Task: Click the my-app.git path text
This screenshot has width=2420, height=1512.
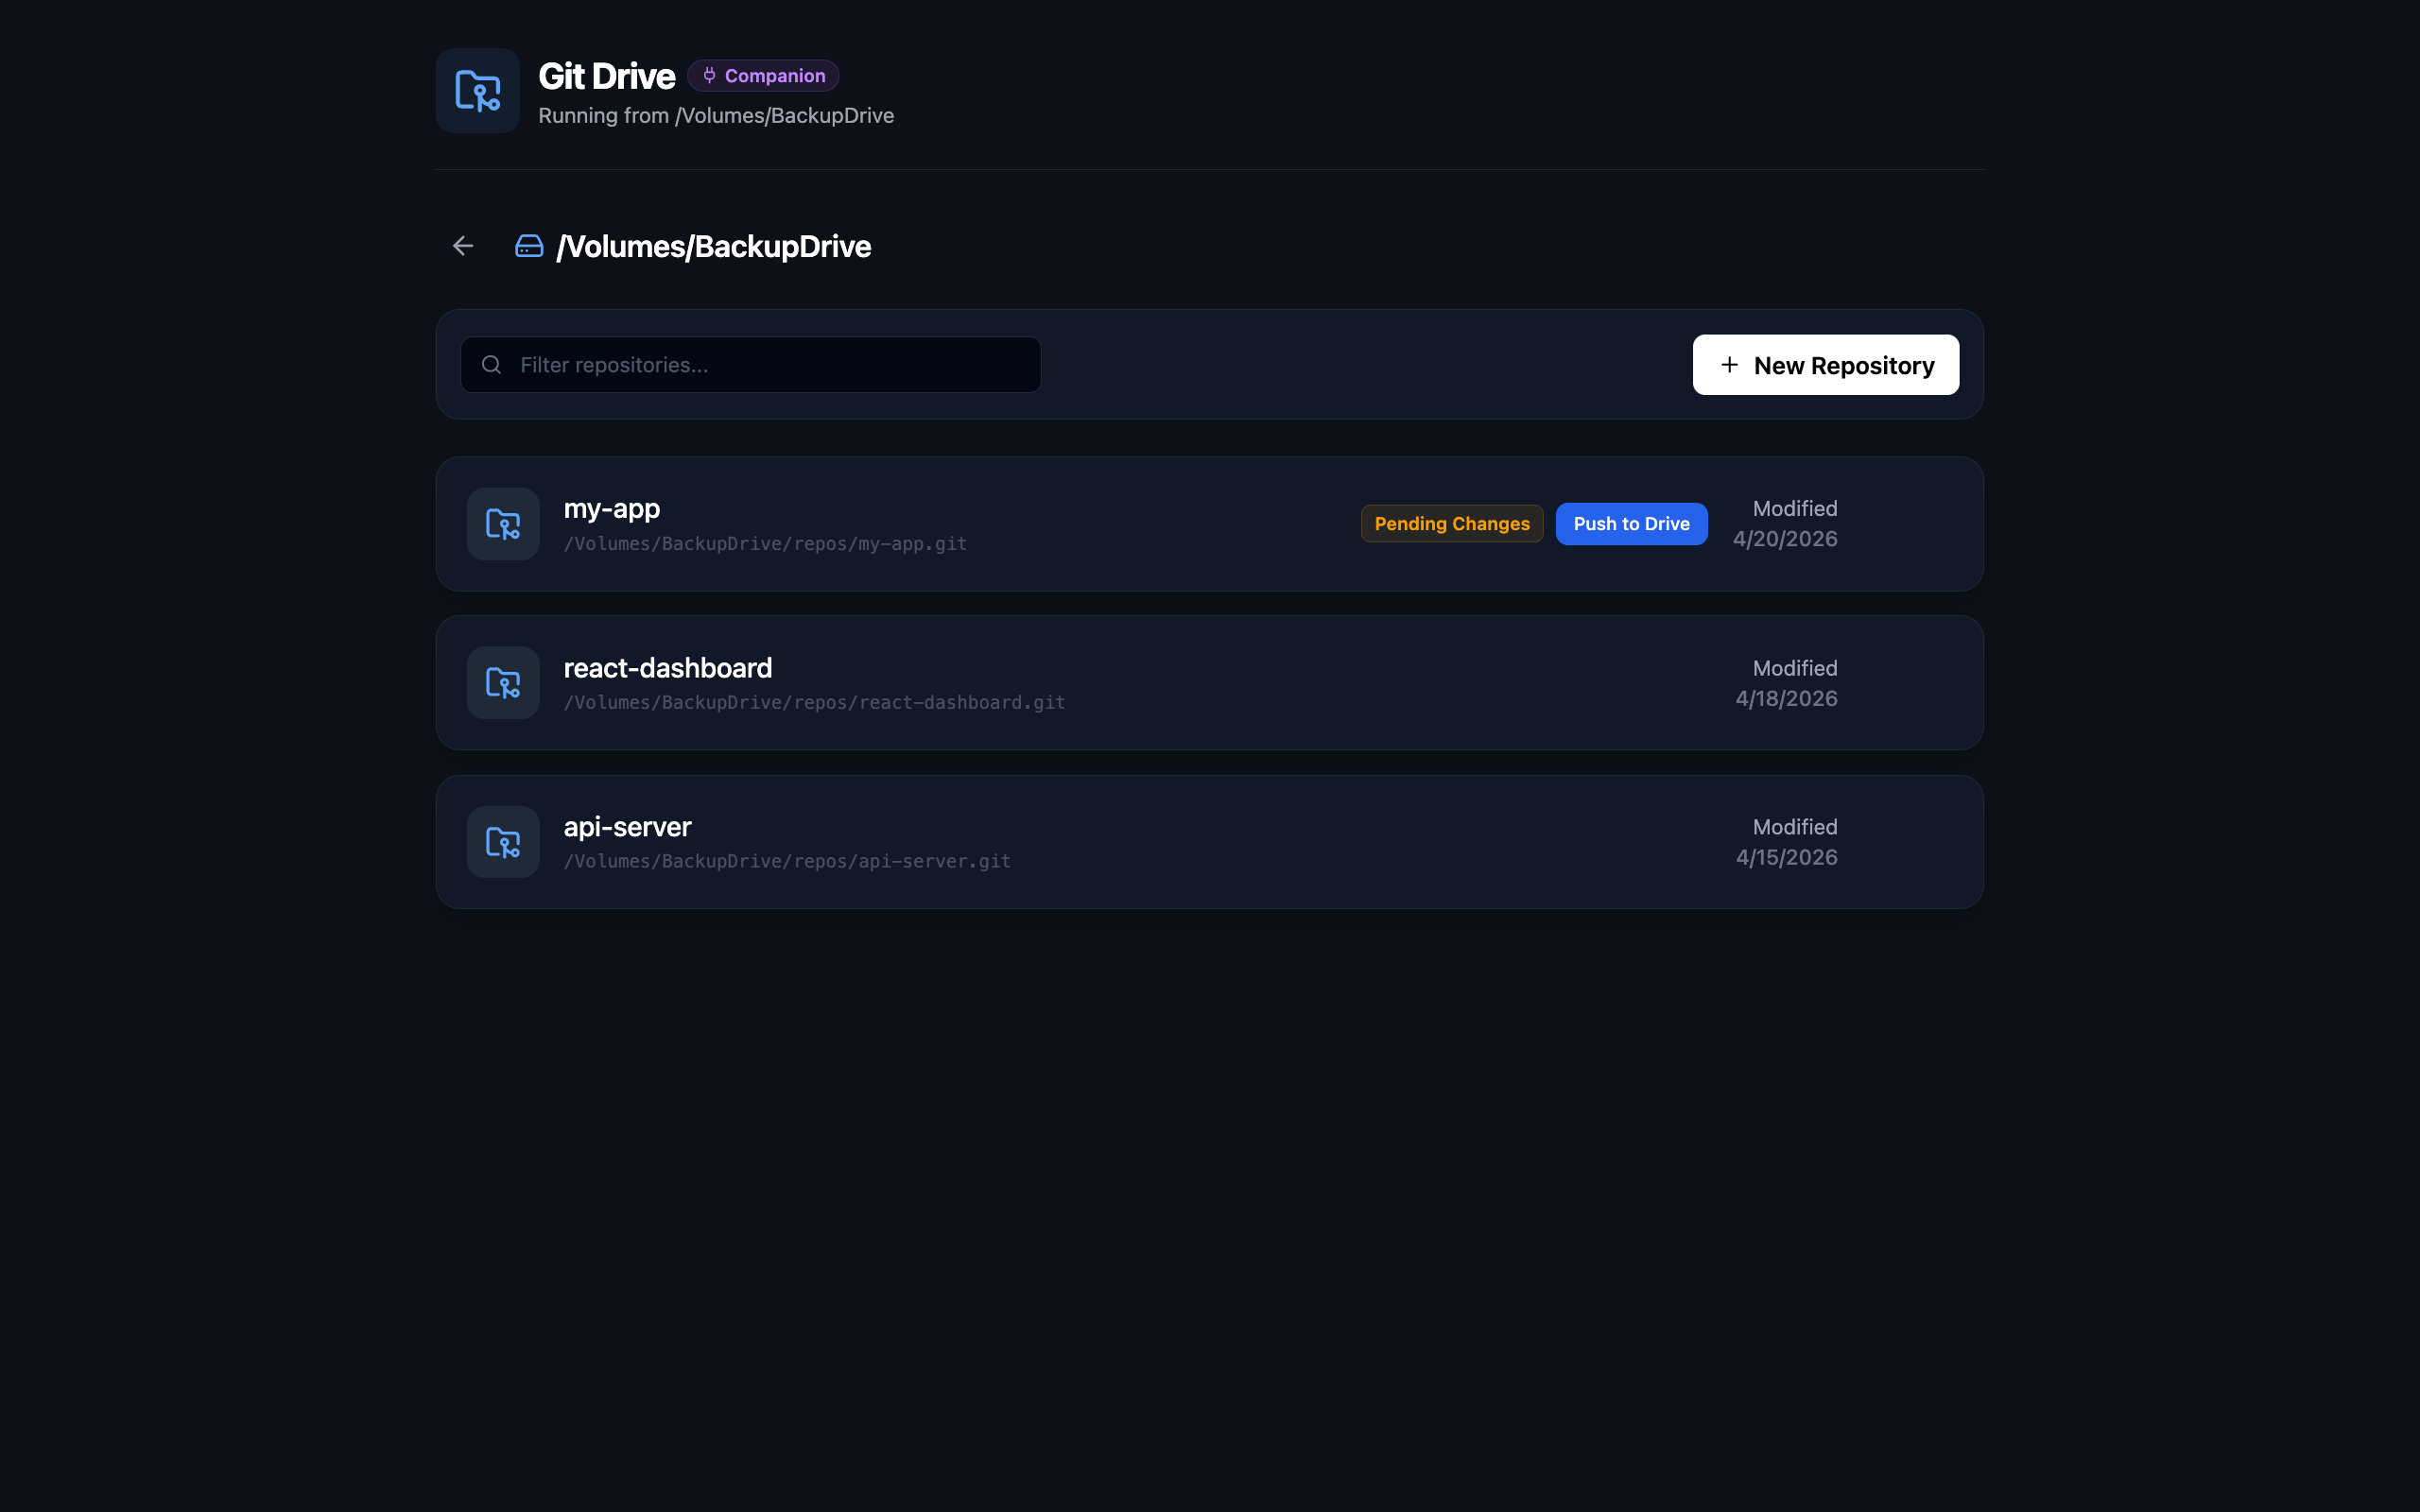Action: 765,544
